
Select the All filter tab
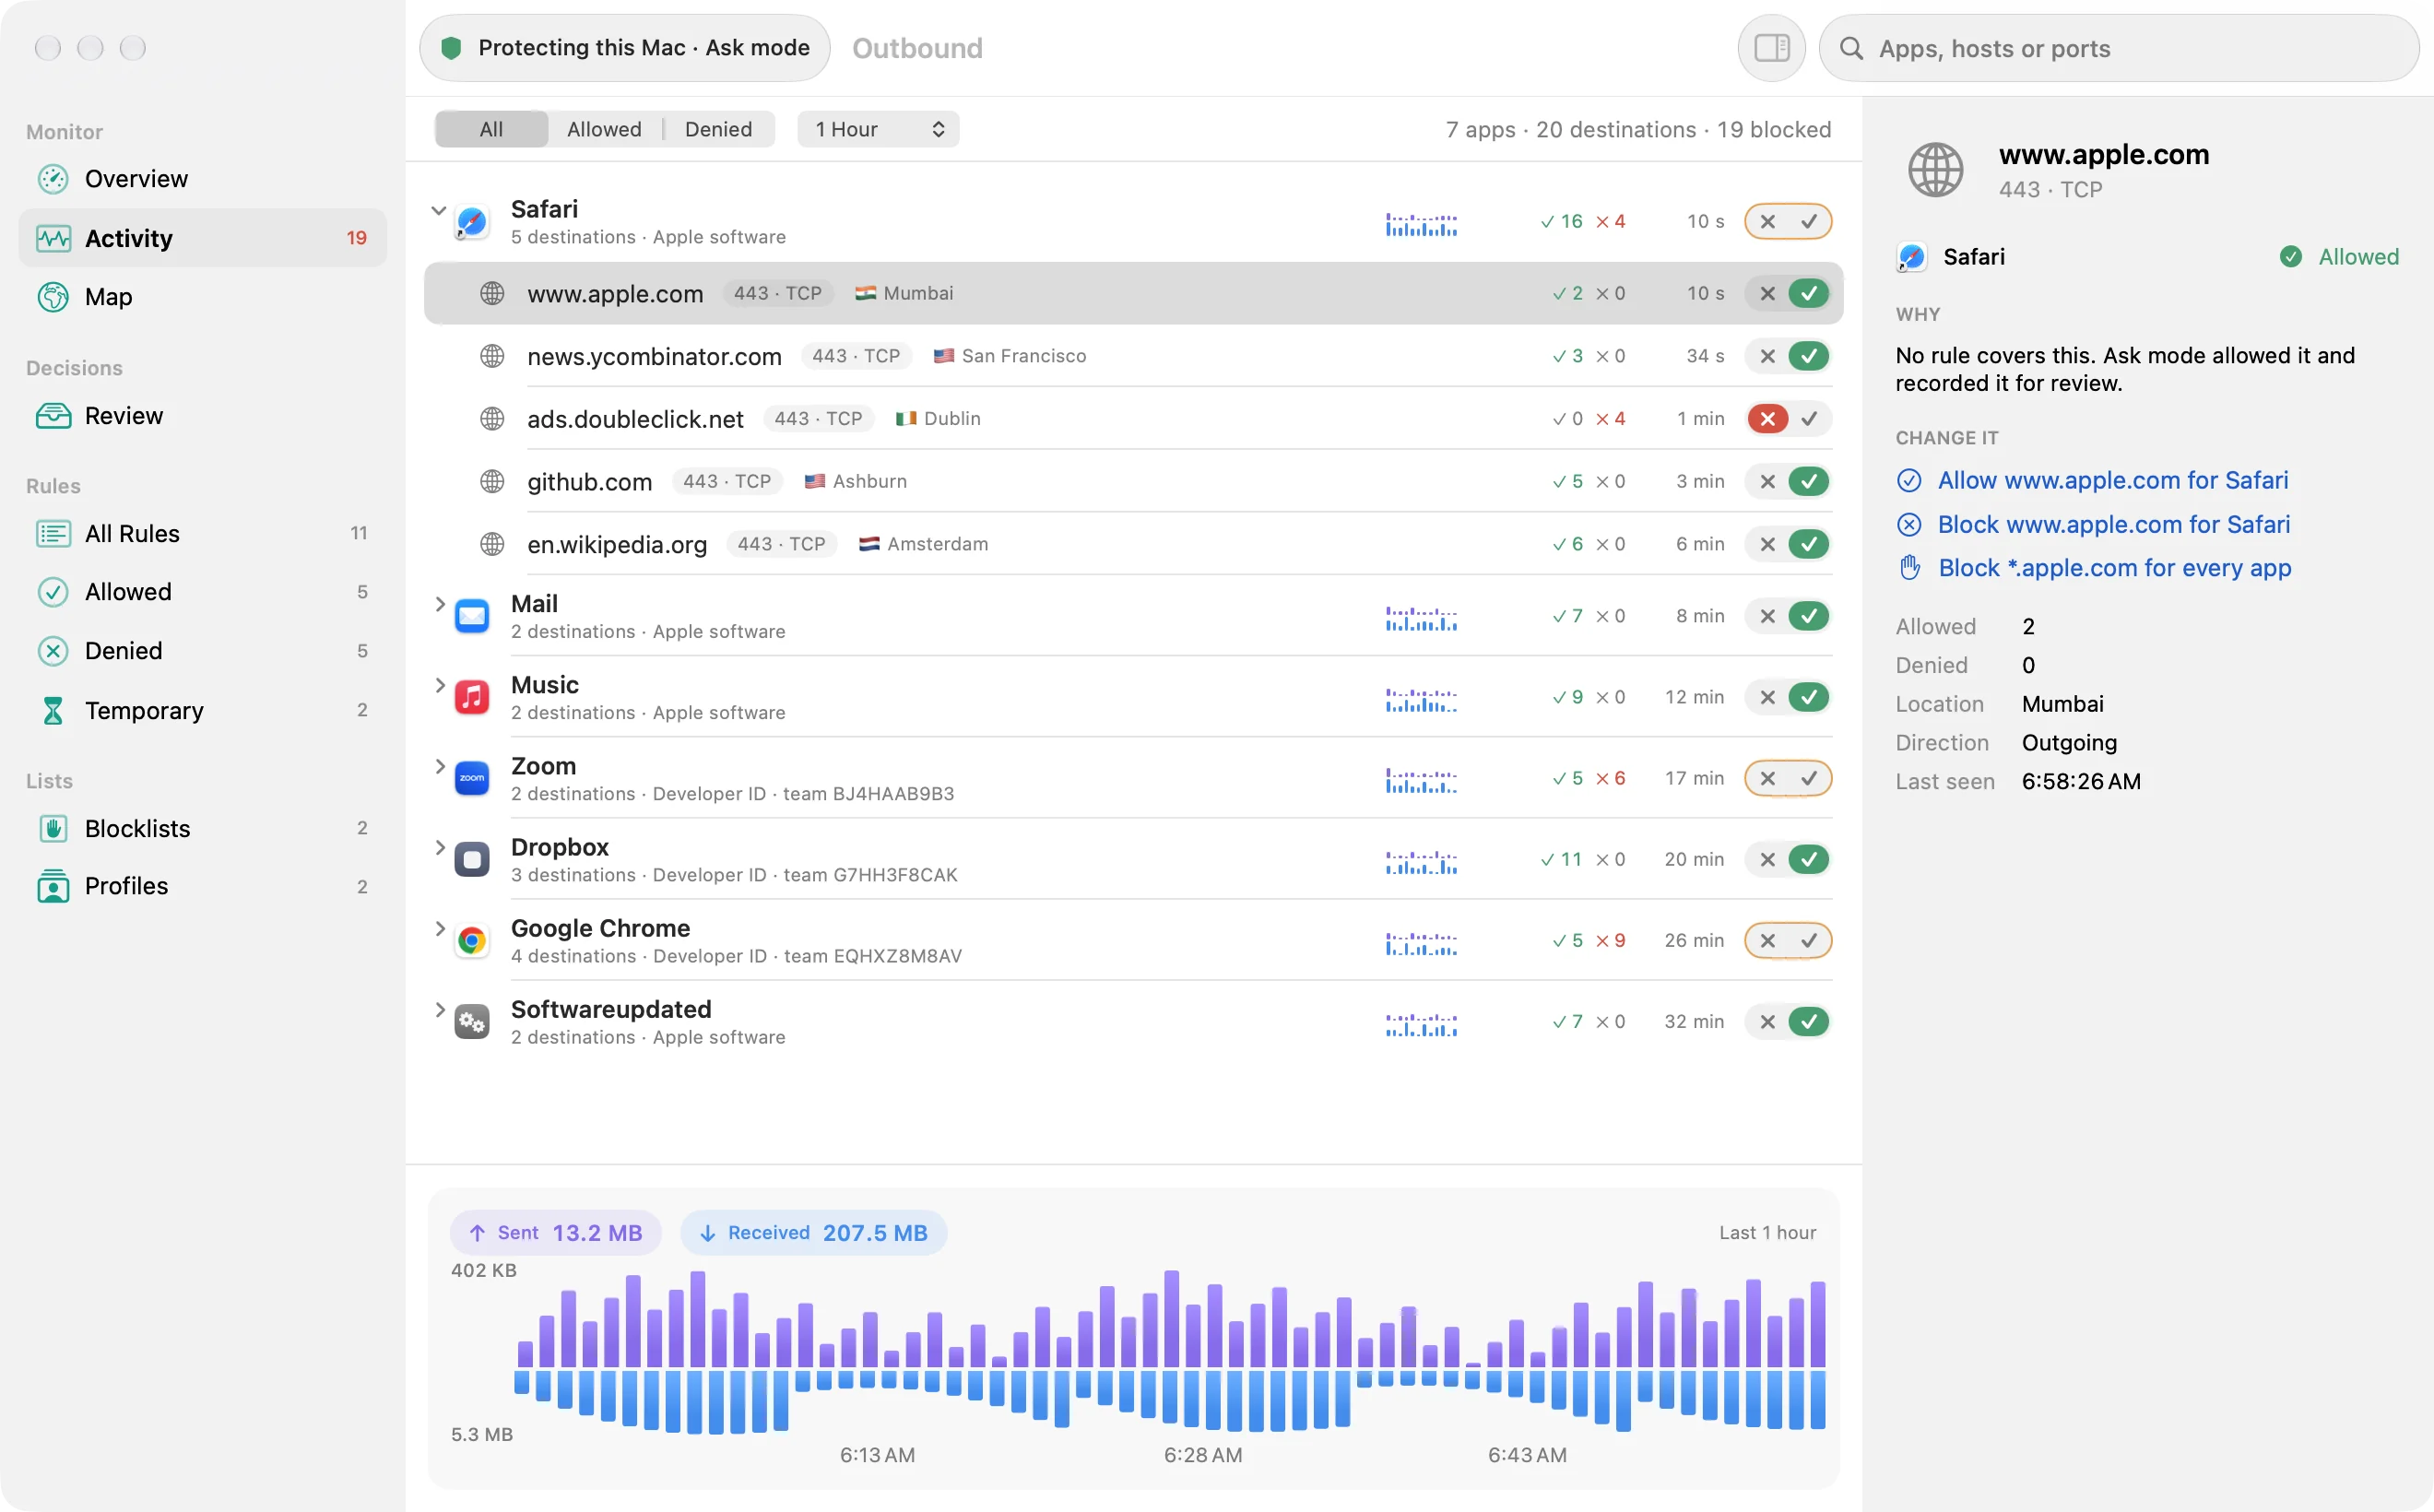click(491, 129)
